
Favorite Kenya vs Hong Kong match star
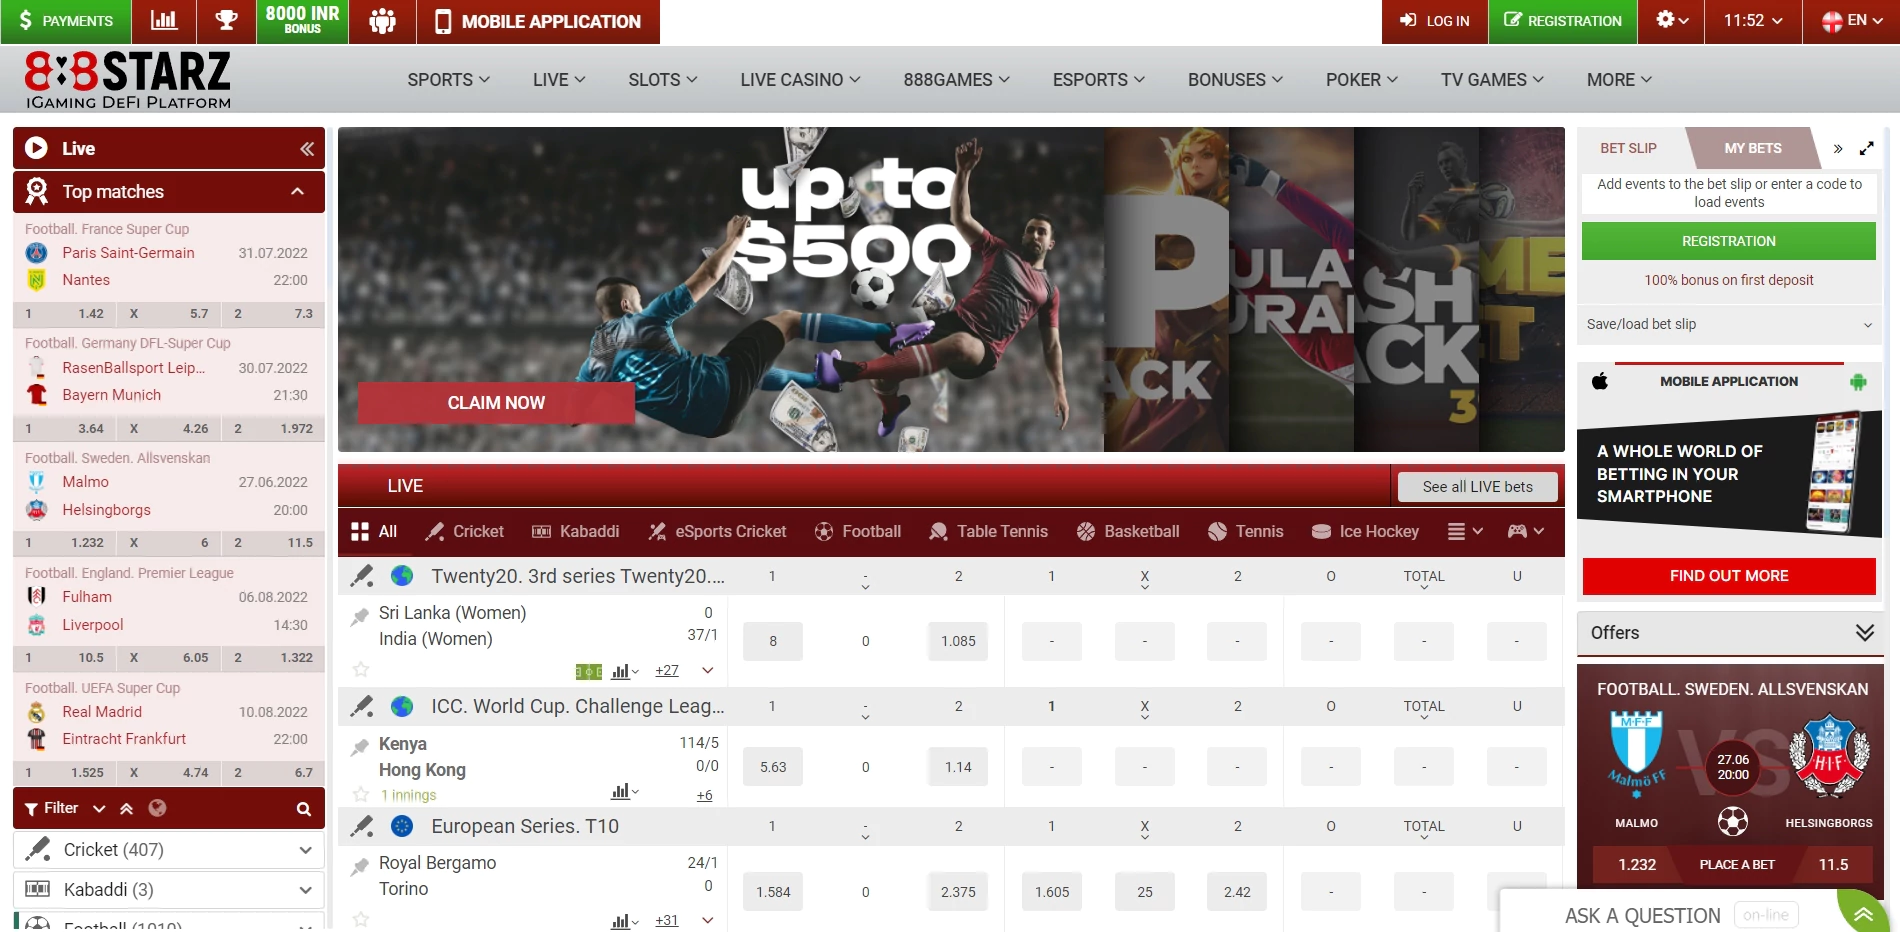coord(361,794)
